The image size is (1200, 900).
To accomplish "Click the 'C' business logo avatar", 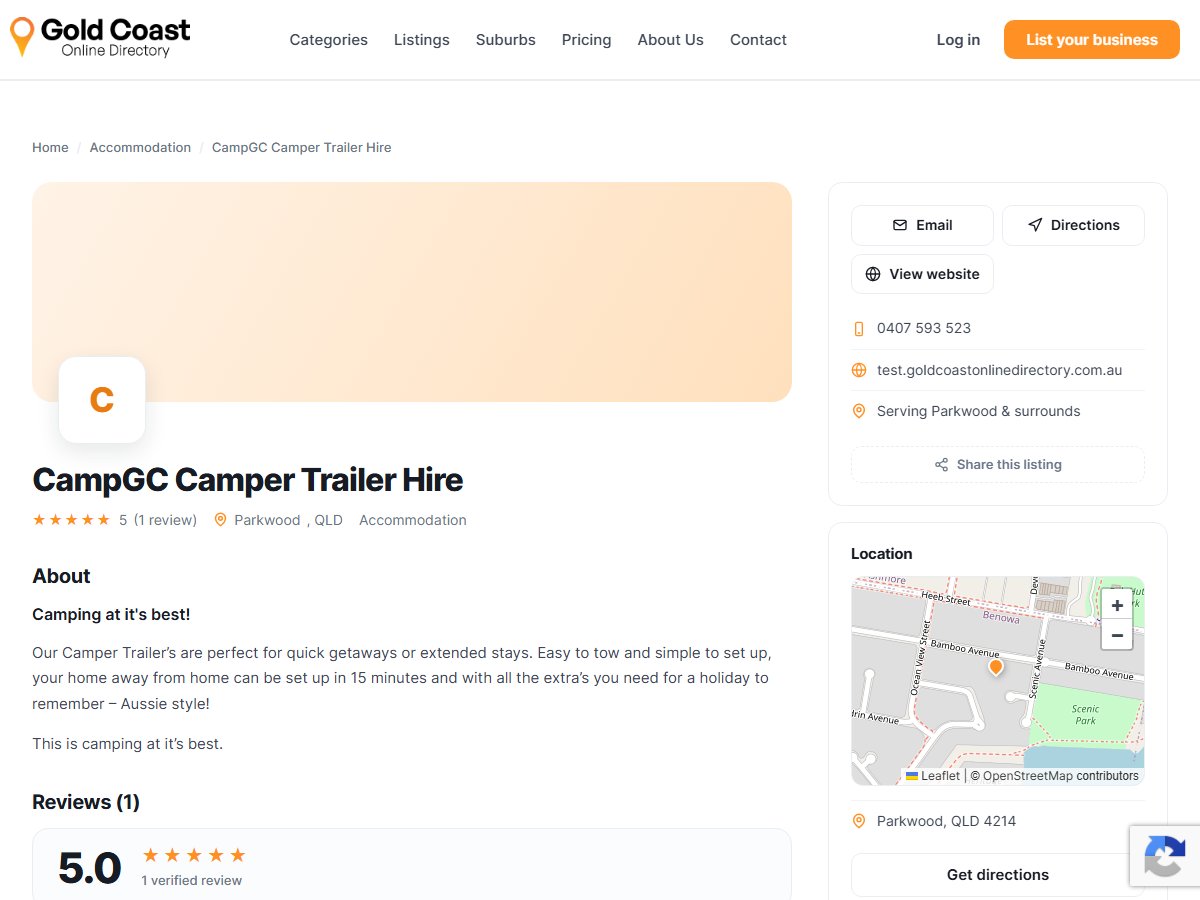I will pos(102,400).
